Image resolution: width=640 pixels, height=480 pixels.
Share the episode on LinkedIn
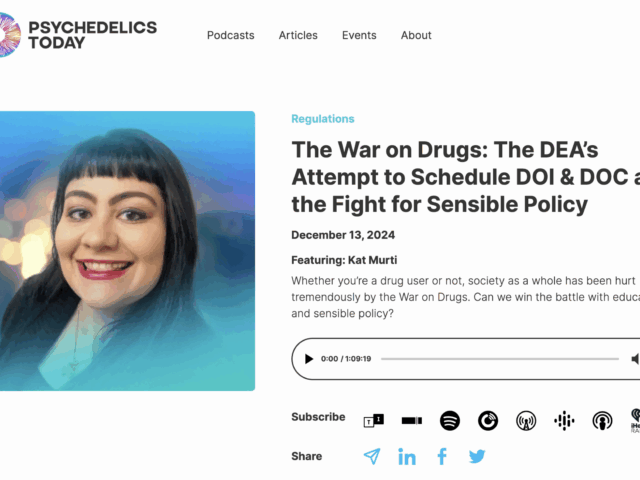pyautogui.click(x=407, y=457)
